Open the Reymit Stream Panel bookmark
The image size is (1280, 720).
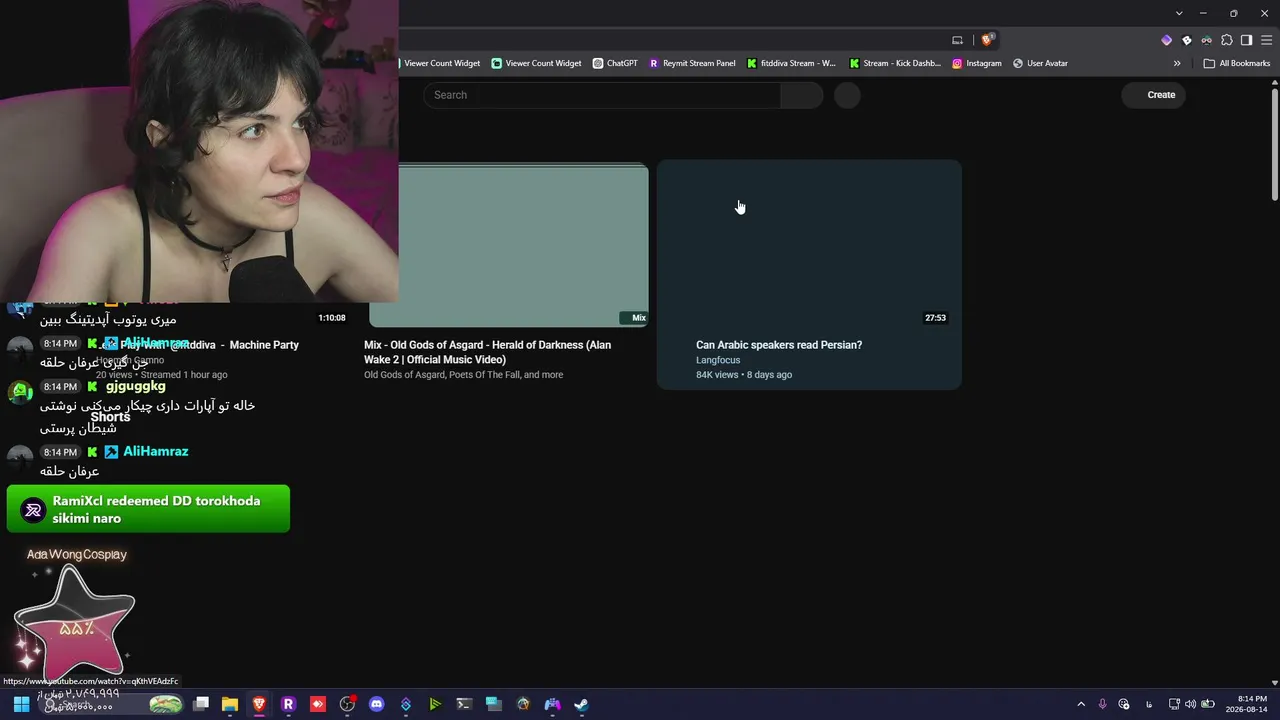(692, 63)
